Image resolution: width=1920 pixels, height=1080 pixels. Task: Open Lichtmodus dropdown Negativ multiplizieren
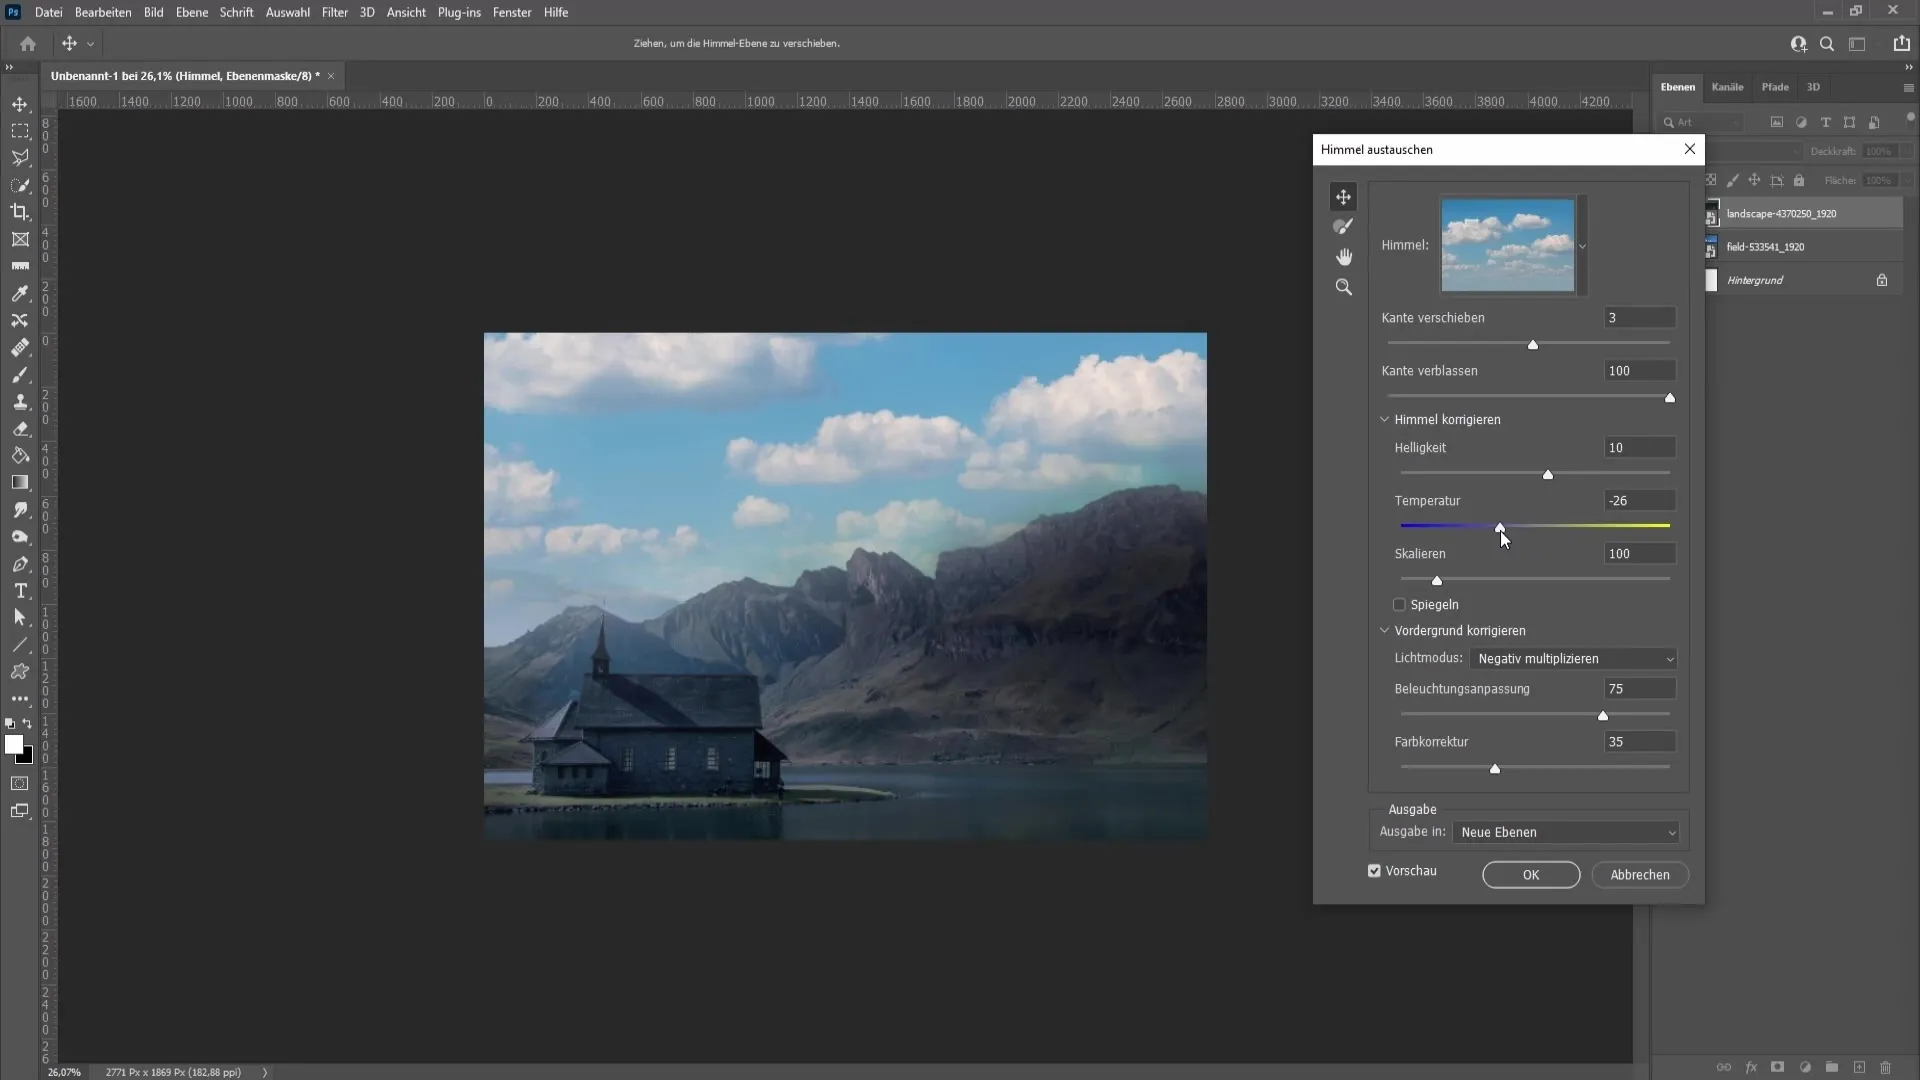coord(1573,659)
